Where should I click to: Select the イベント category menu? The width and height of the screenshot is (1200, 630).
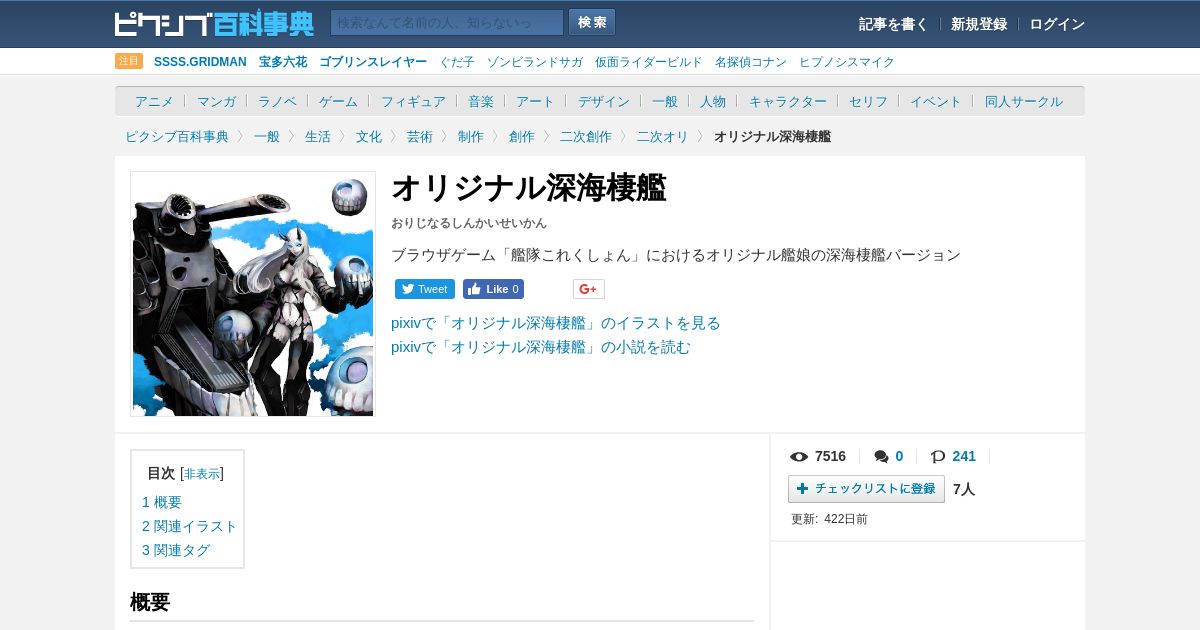coord(935,101)
